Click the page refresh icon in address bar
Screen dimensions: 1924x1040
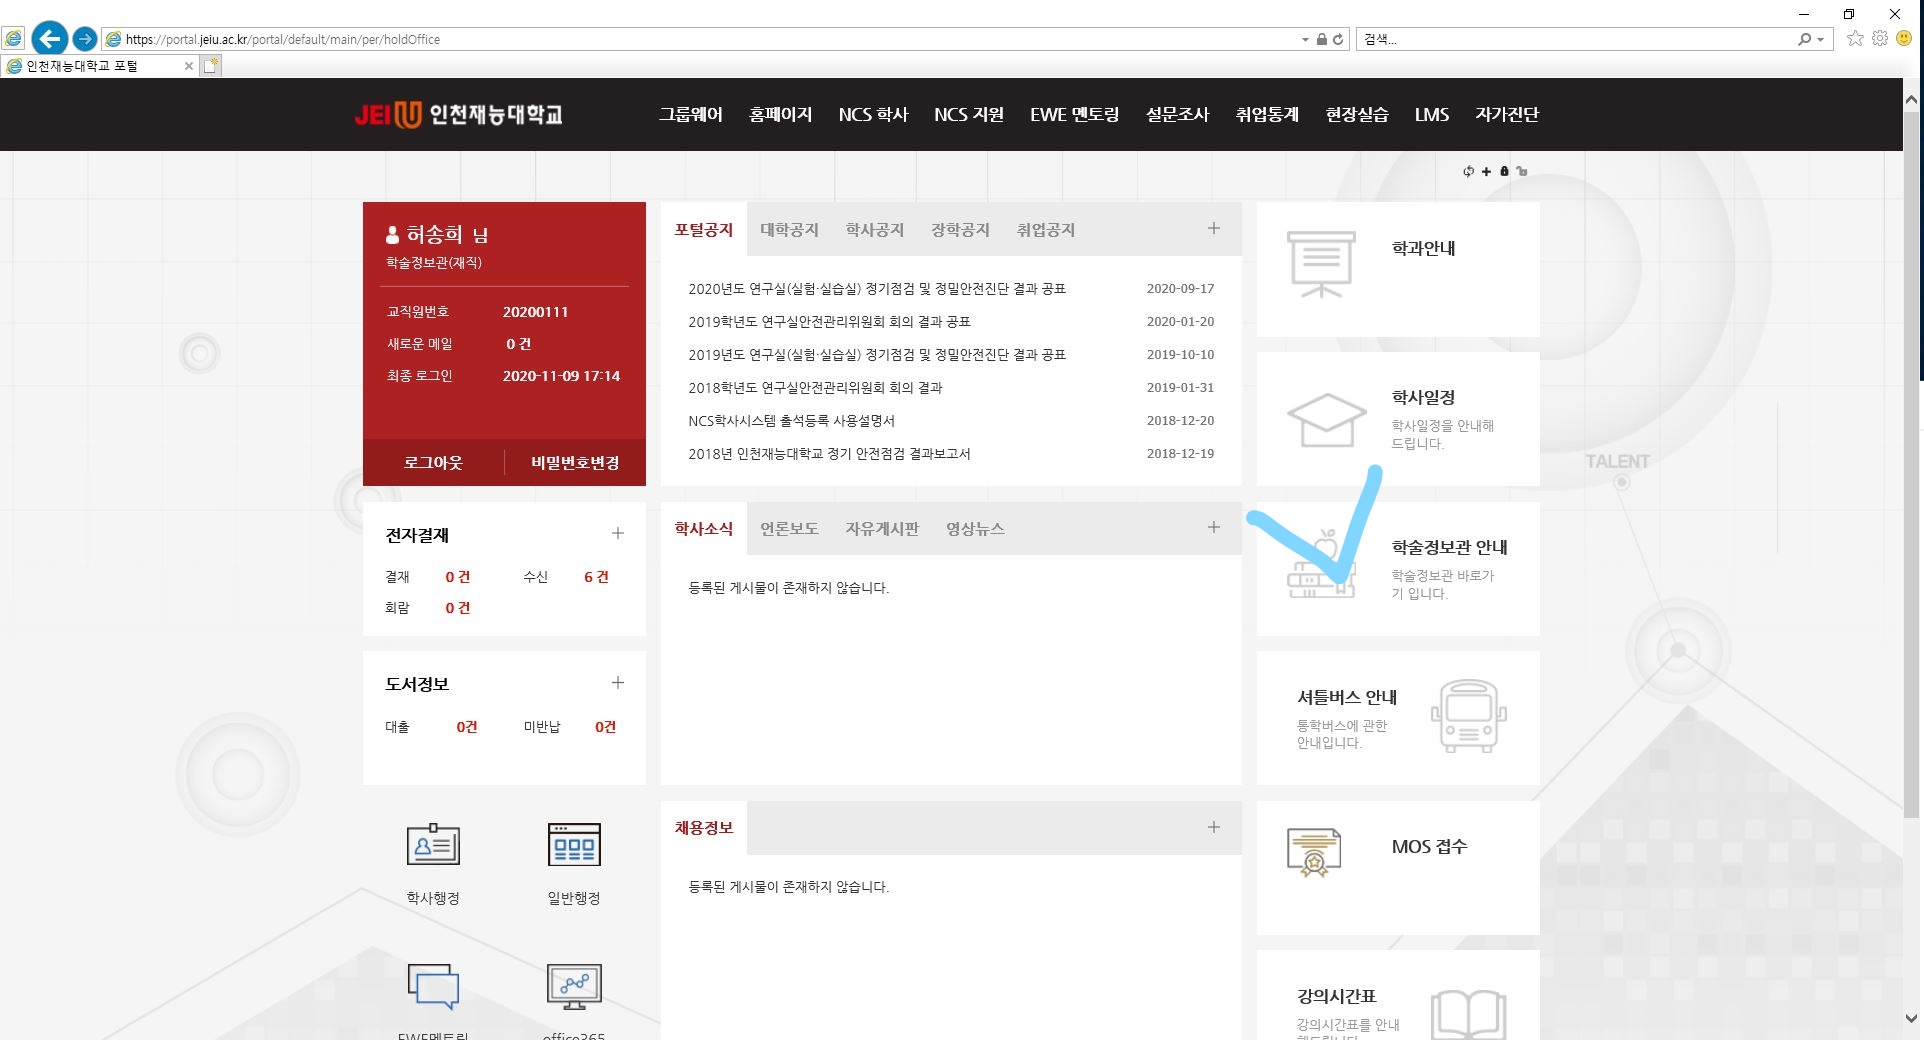click(1338, 40)
